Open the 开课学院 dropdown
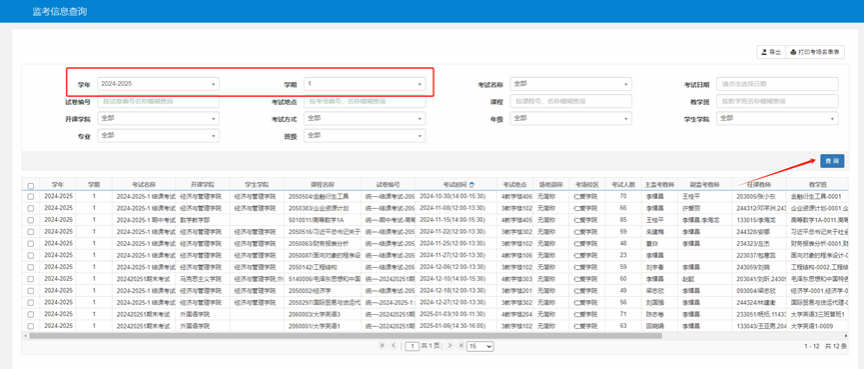Viewport: 864px width, 369px height. tap(158, 118)
